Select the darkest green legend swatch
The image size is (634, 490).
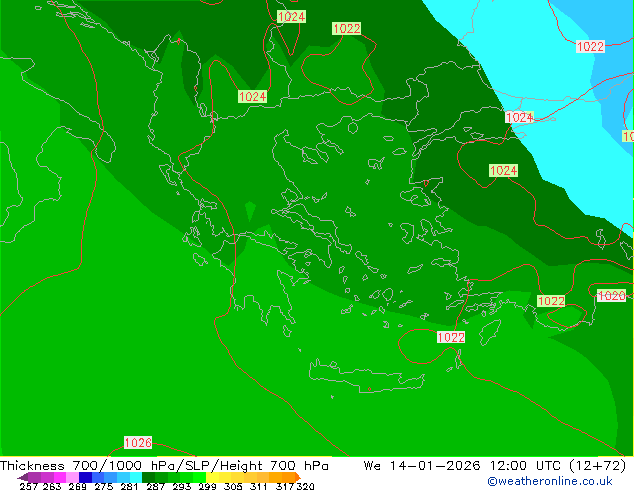[x=148, y=477]
